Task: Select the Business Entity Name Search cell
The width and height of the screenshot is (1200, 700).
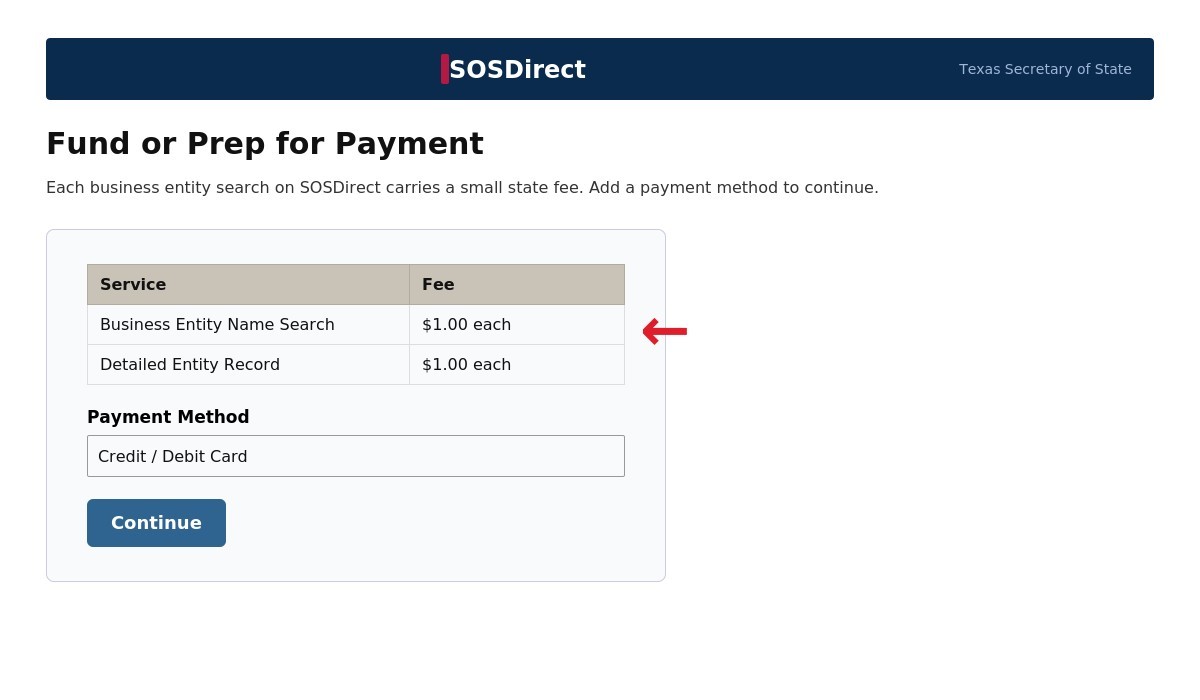Action: pos(249,325)
